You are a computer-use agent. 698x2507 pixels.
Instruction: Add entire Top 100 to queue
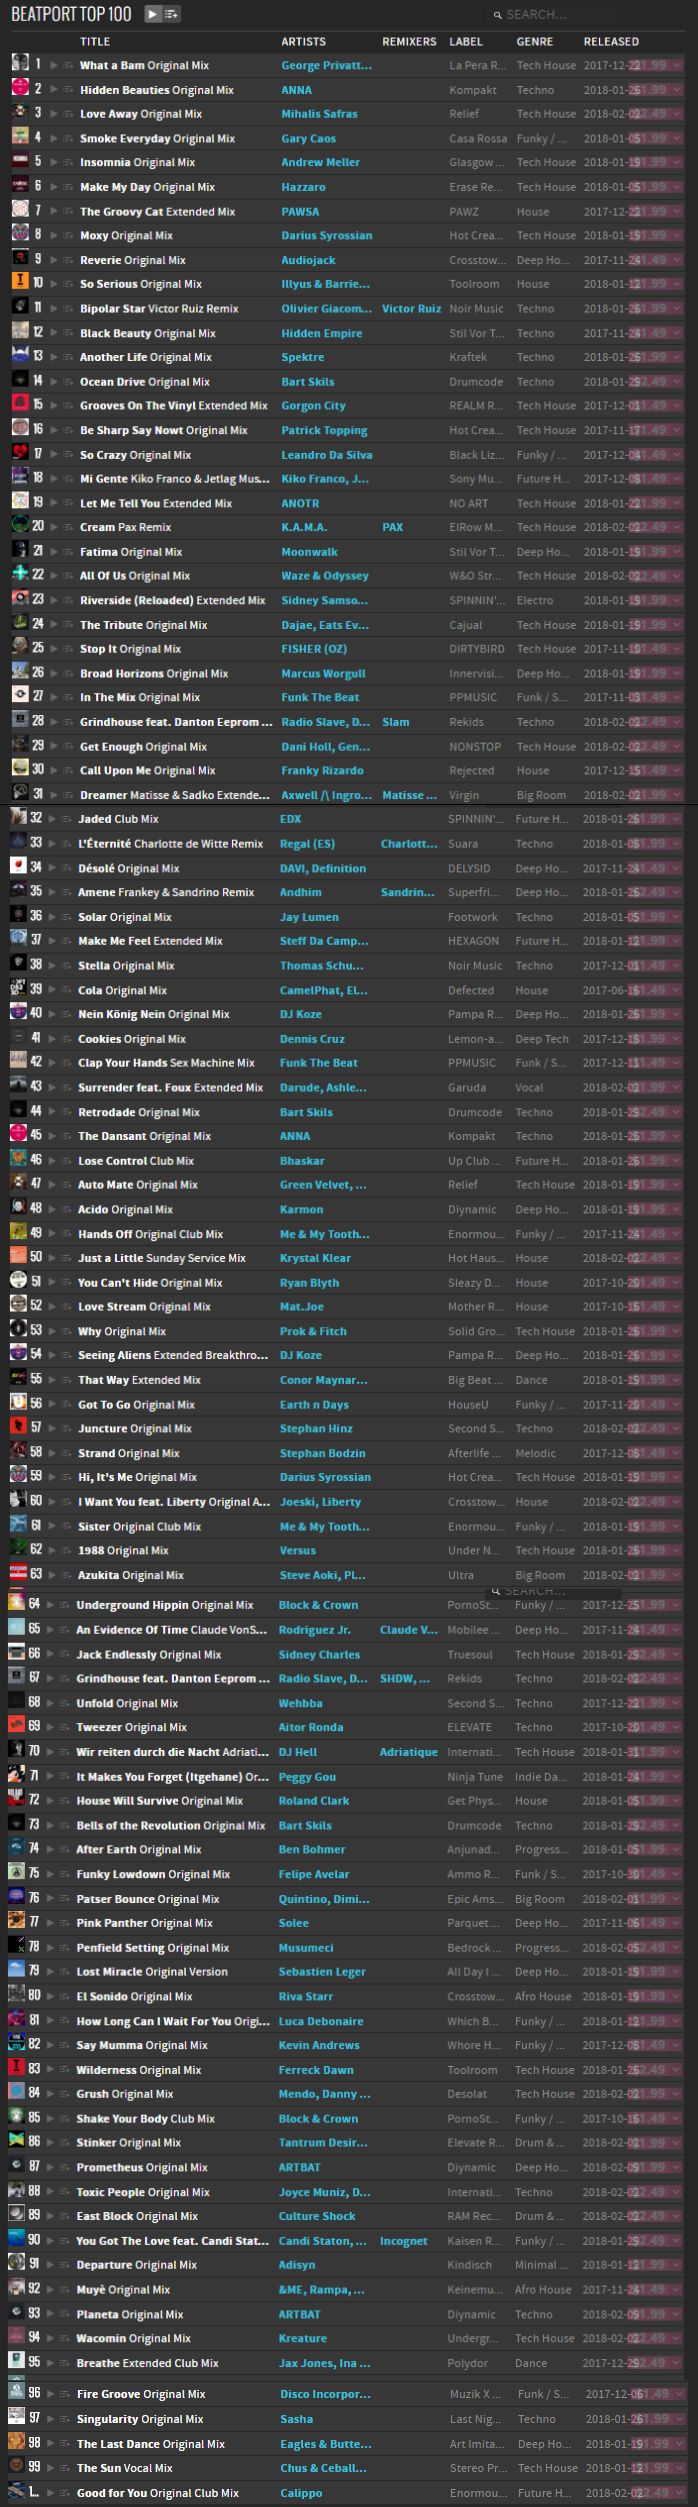pos(171,14)
